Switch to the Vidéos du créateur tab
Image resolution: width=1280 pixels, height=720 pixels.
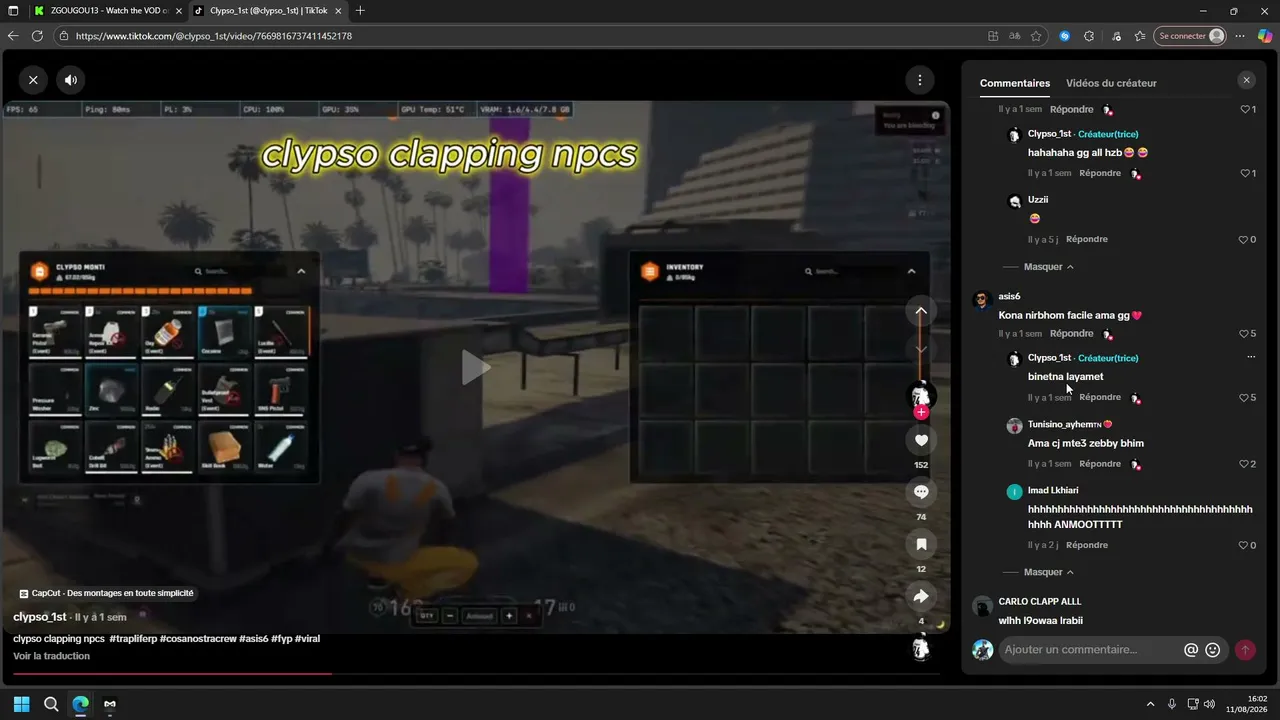[x=1111, y=83]
